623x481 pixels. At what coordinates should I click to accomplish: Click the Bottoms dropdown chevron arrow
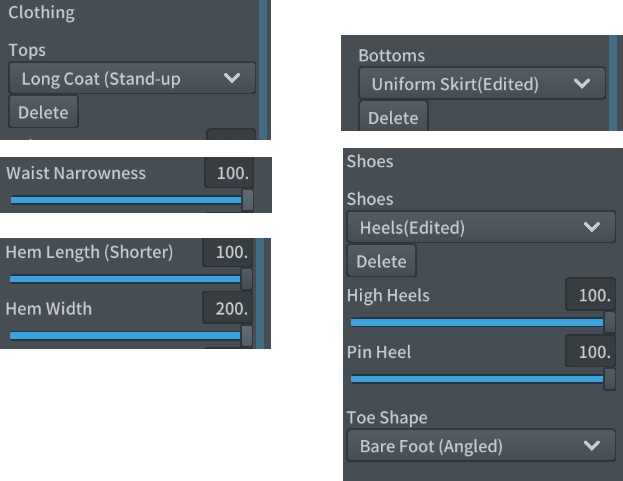(582, 84)
